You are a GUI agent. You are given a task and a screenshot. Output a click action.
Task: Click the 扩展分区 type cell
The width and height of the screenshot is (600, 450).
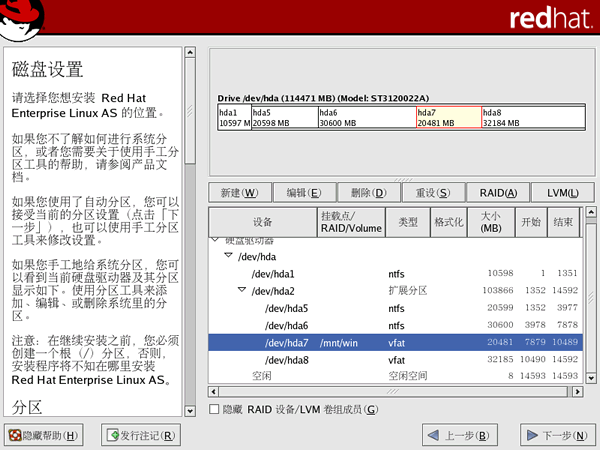(408, 291)
